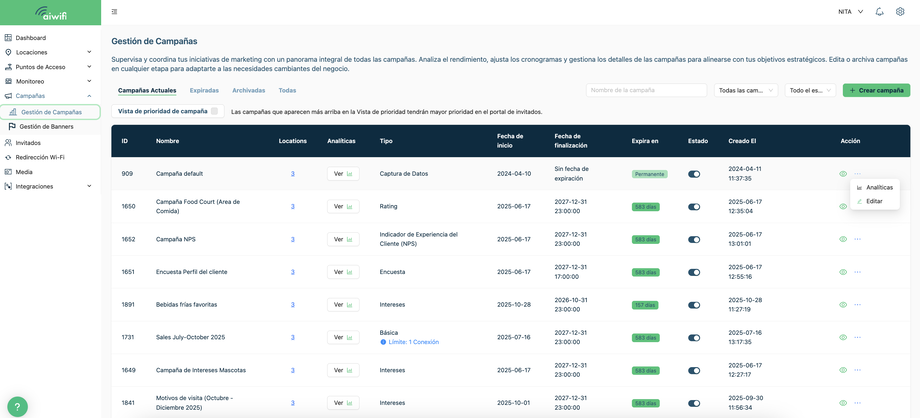Screen dimensions: 920x418
Task: Open Invitados in the sidebar
Action: pyautogui.click(x=28, y=143)
